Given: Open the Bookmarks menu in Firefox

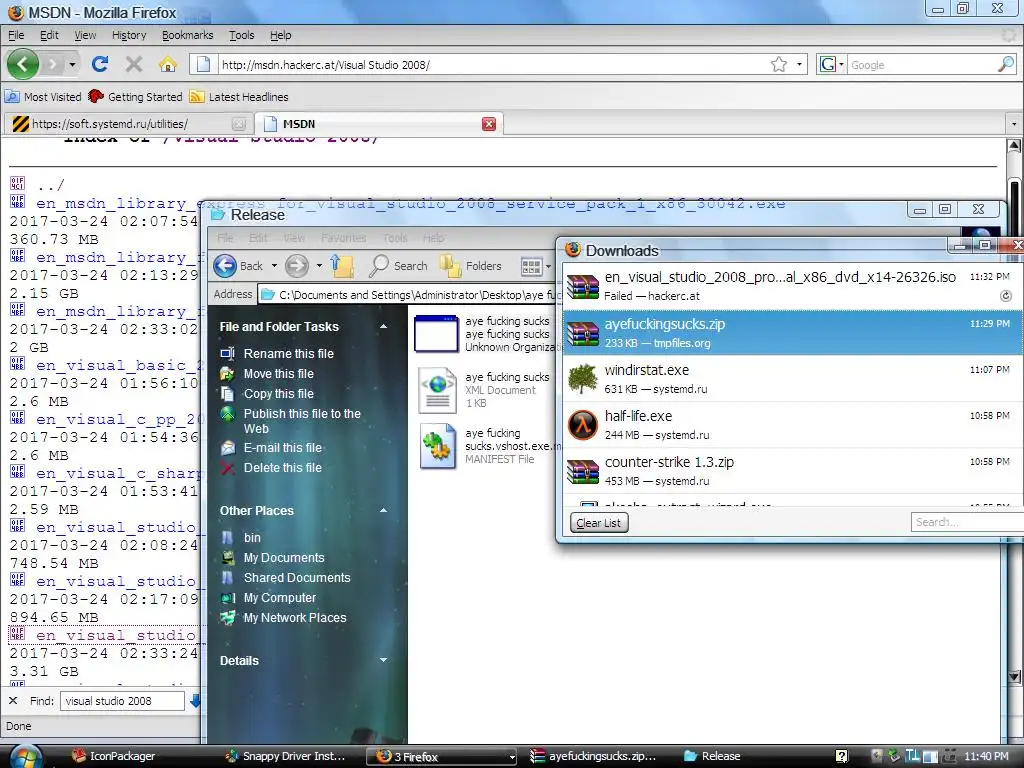Looking at the screenshot, I should (x=187, y=35).
